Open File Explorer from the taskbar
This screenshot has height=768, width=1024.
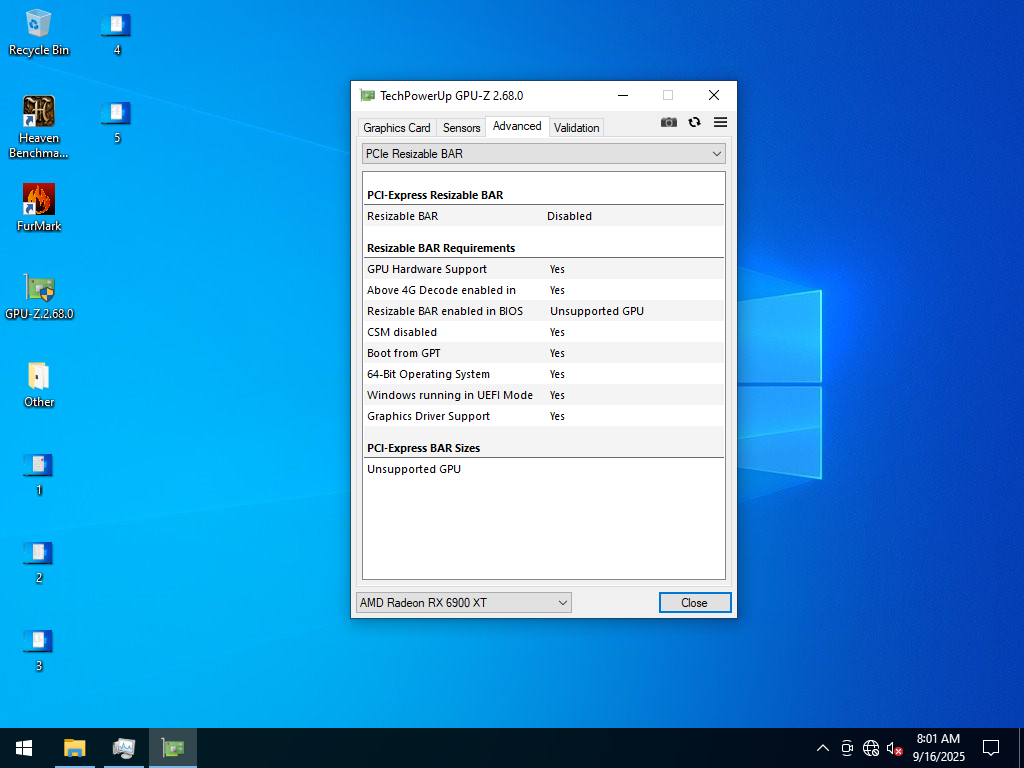click(x=74, y=748)
